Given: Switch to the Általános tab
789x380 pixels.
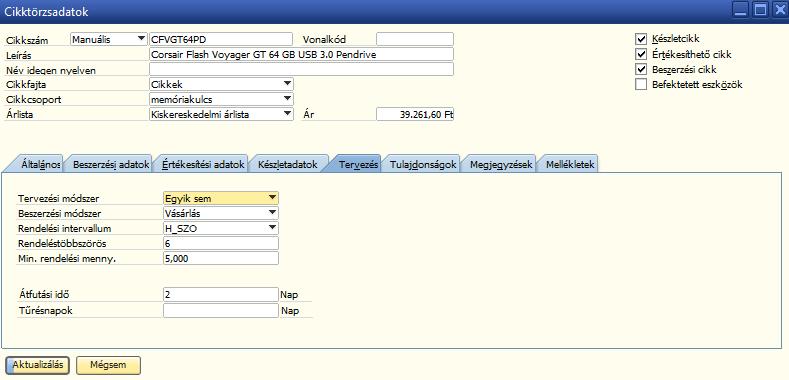Looking at the screenshot, I should pyautogui.click(x=39, y=164).
